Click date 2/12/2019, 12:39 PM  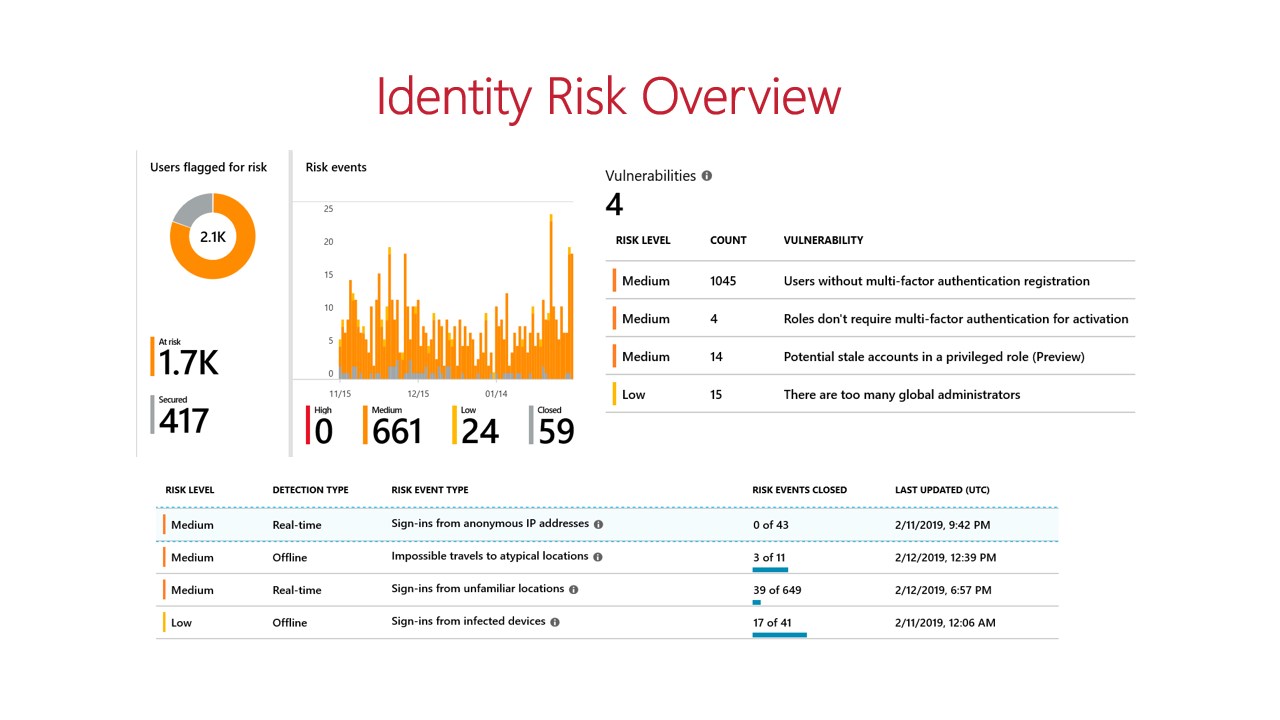tap(945, 558)
